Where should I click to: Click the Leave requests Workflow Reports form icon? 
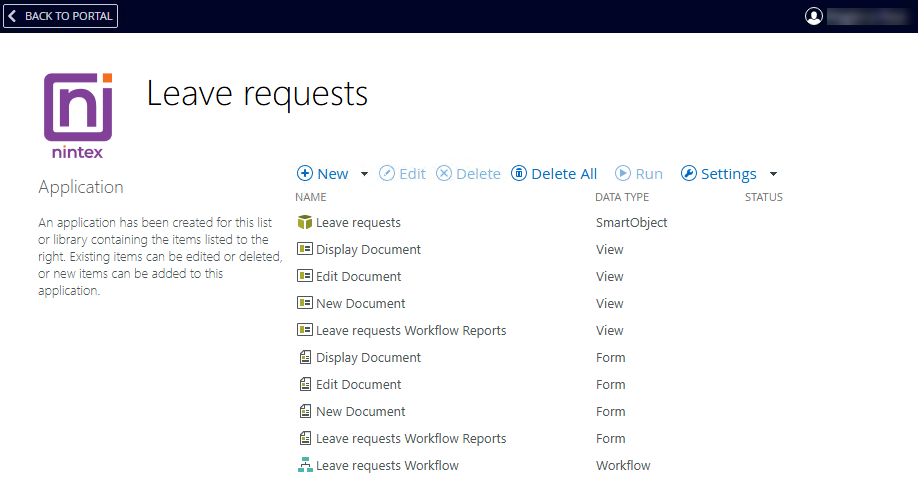click(x=305, y=439)
